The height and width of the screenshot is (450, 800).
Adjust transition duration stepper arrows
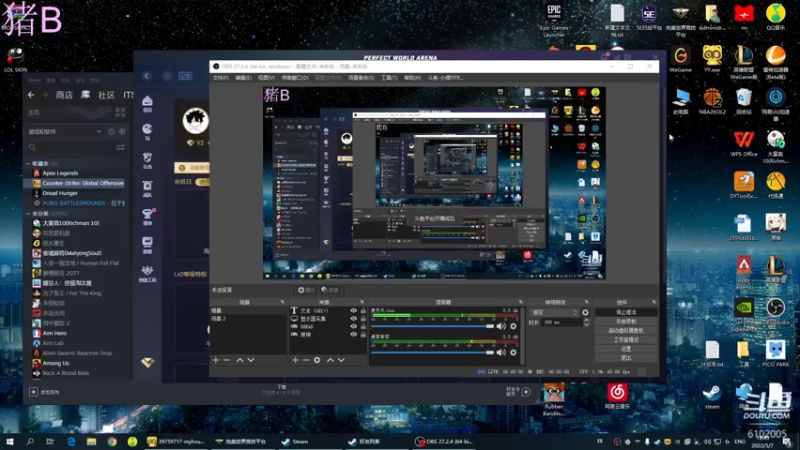pos(586,322)
